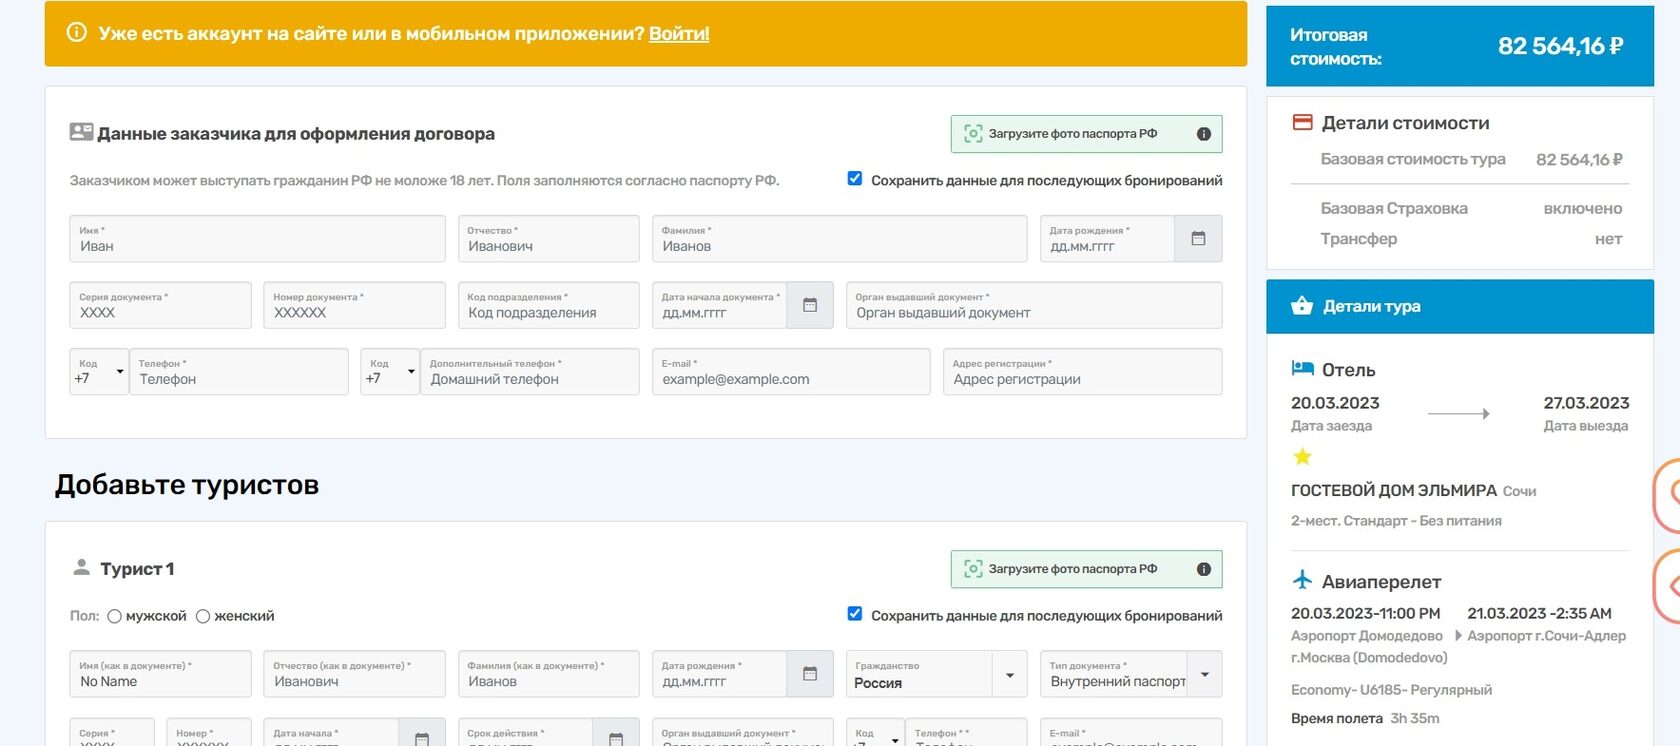Click the Итоговая стоимость total price bar
Screen dimensions: 1680x746
click(x=1460, y=46)
